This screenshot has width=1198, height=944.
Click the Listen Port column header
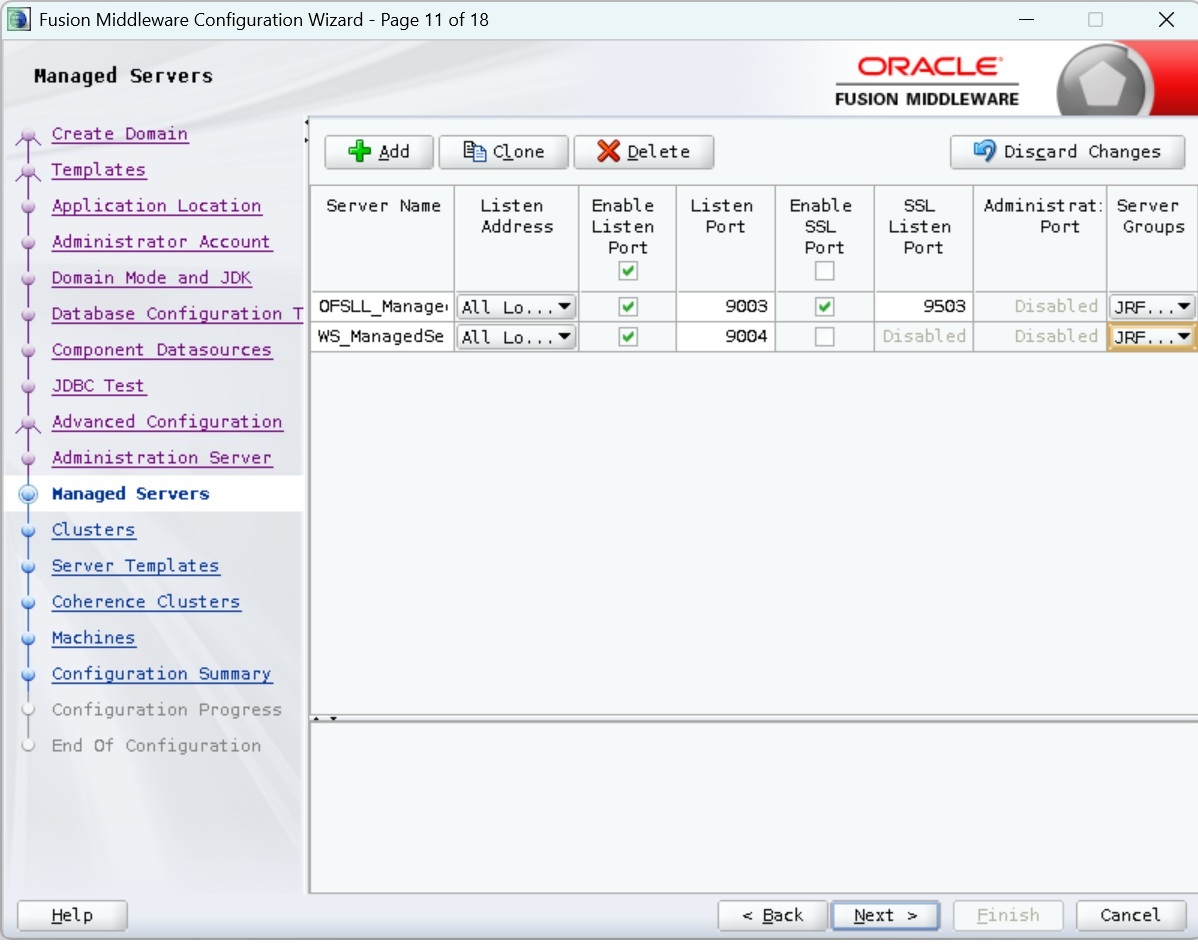pyautogui.click(x=725, y=238)
